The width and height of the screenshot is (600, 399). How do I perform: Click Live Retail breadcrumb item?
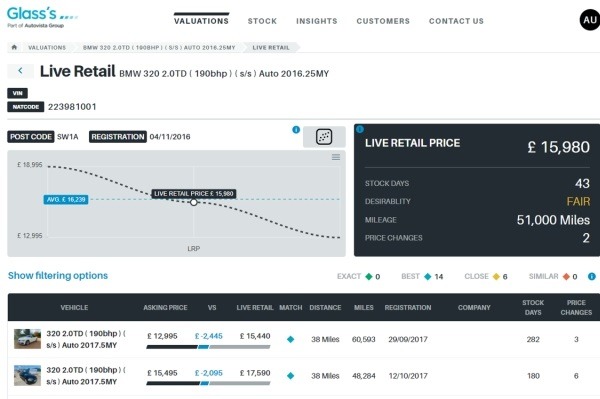[x=271, y=47]
